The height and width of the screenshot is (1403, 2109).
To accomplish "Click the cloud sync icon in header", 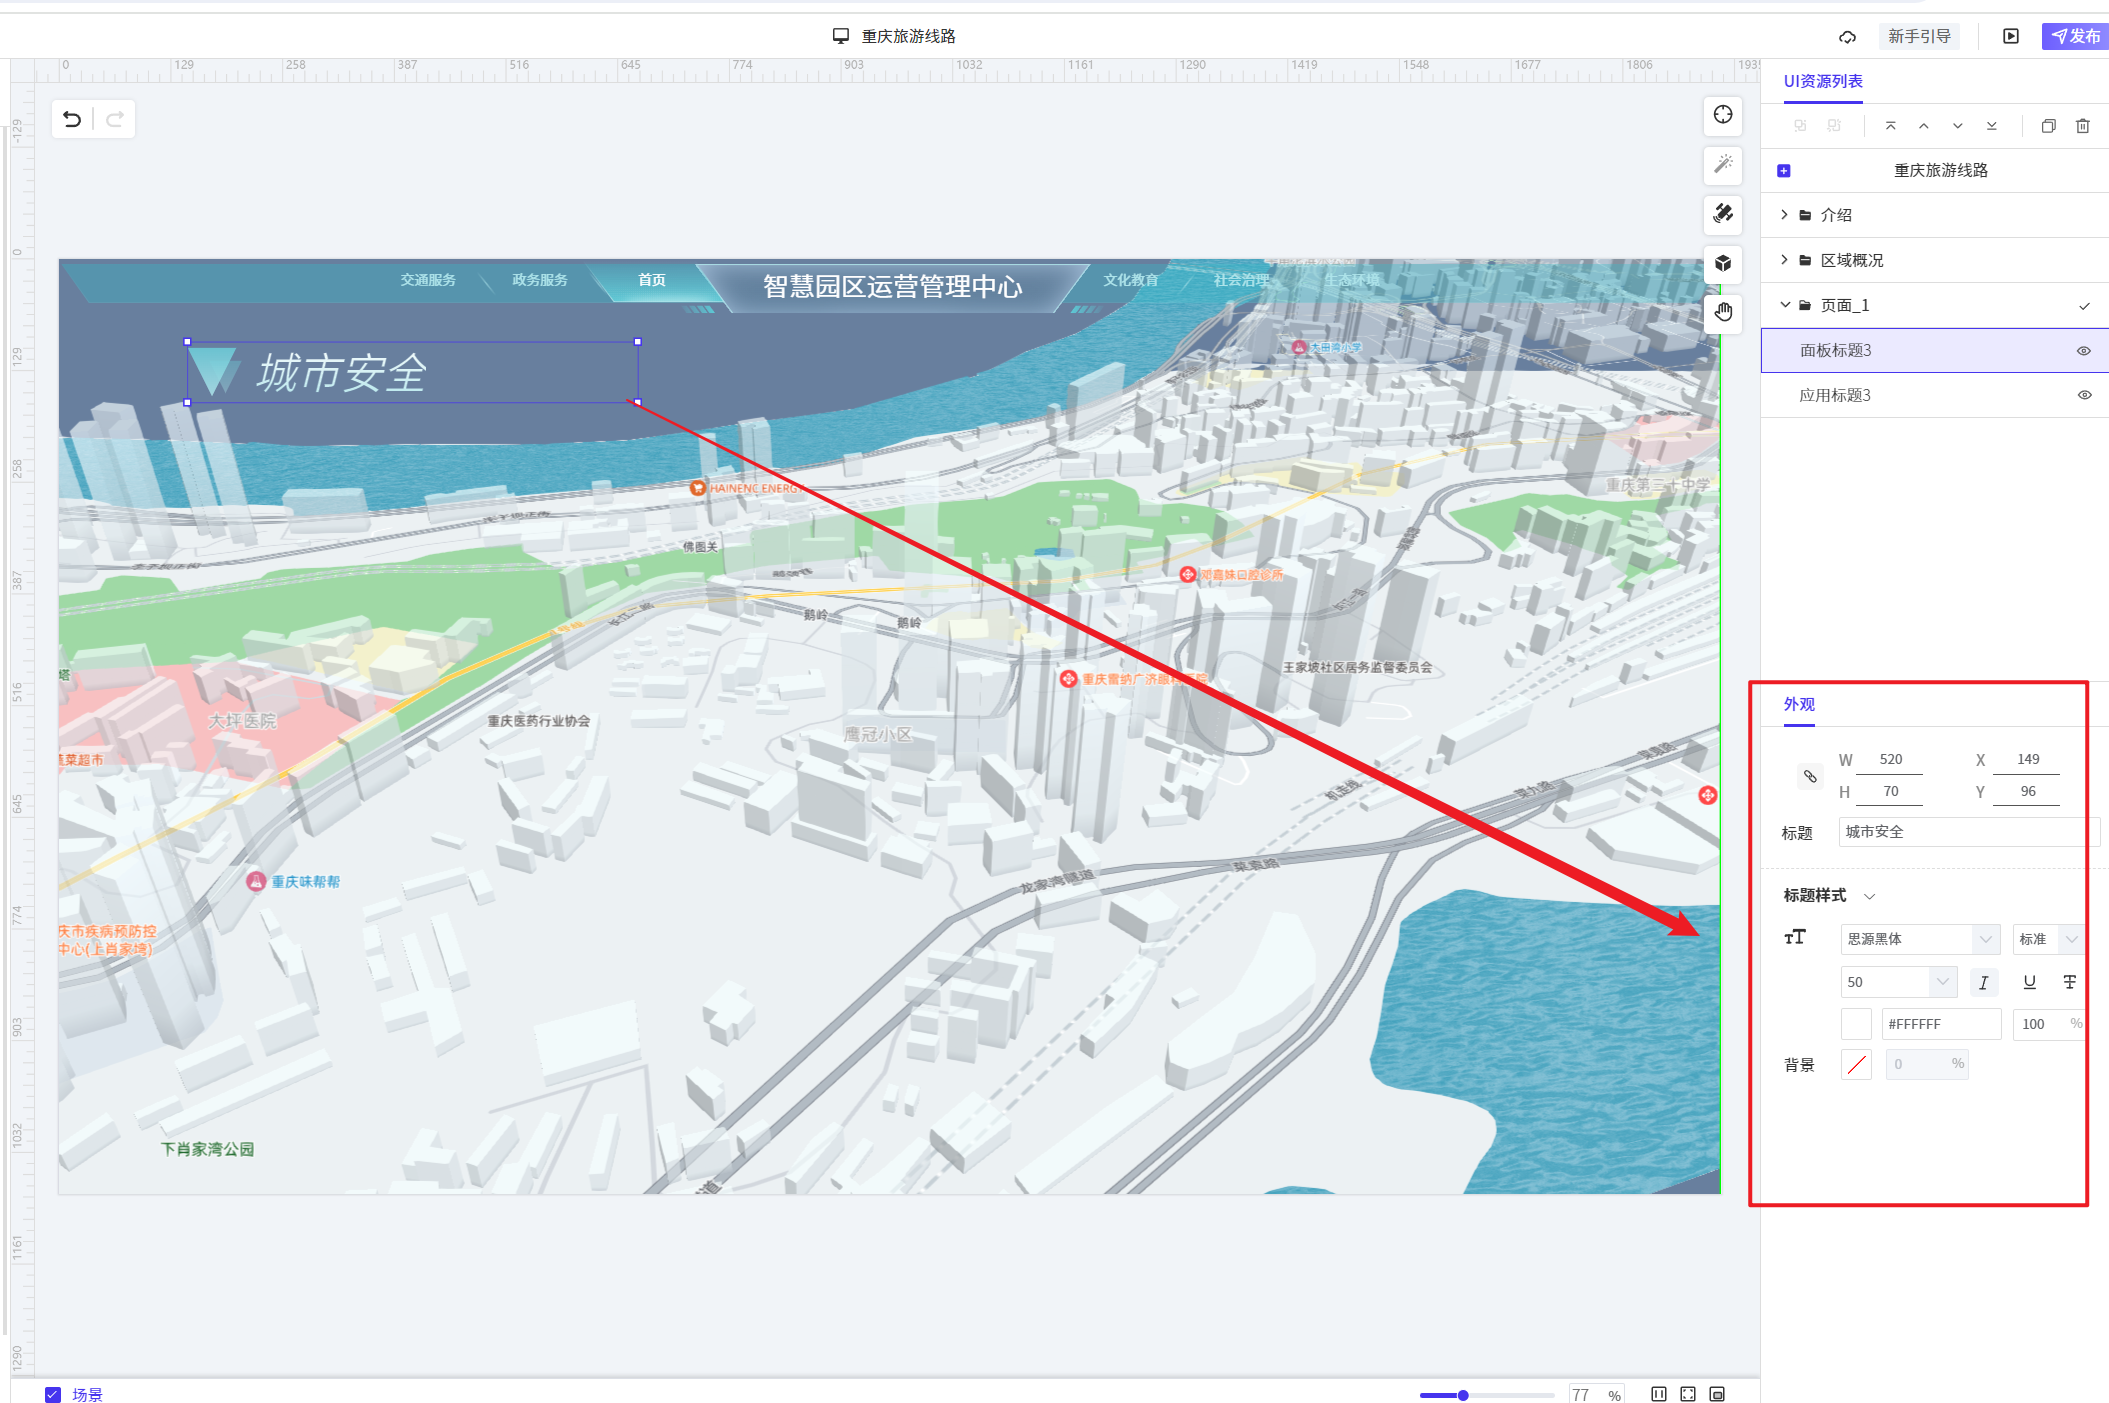I will [x=1847, y=37].
